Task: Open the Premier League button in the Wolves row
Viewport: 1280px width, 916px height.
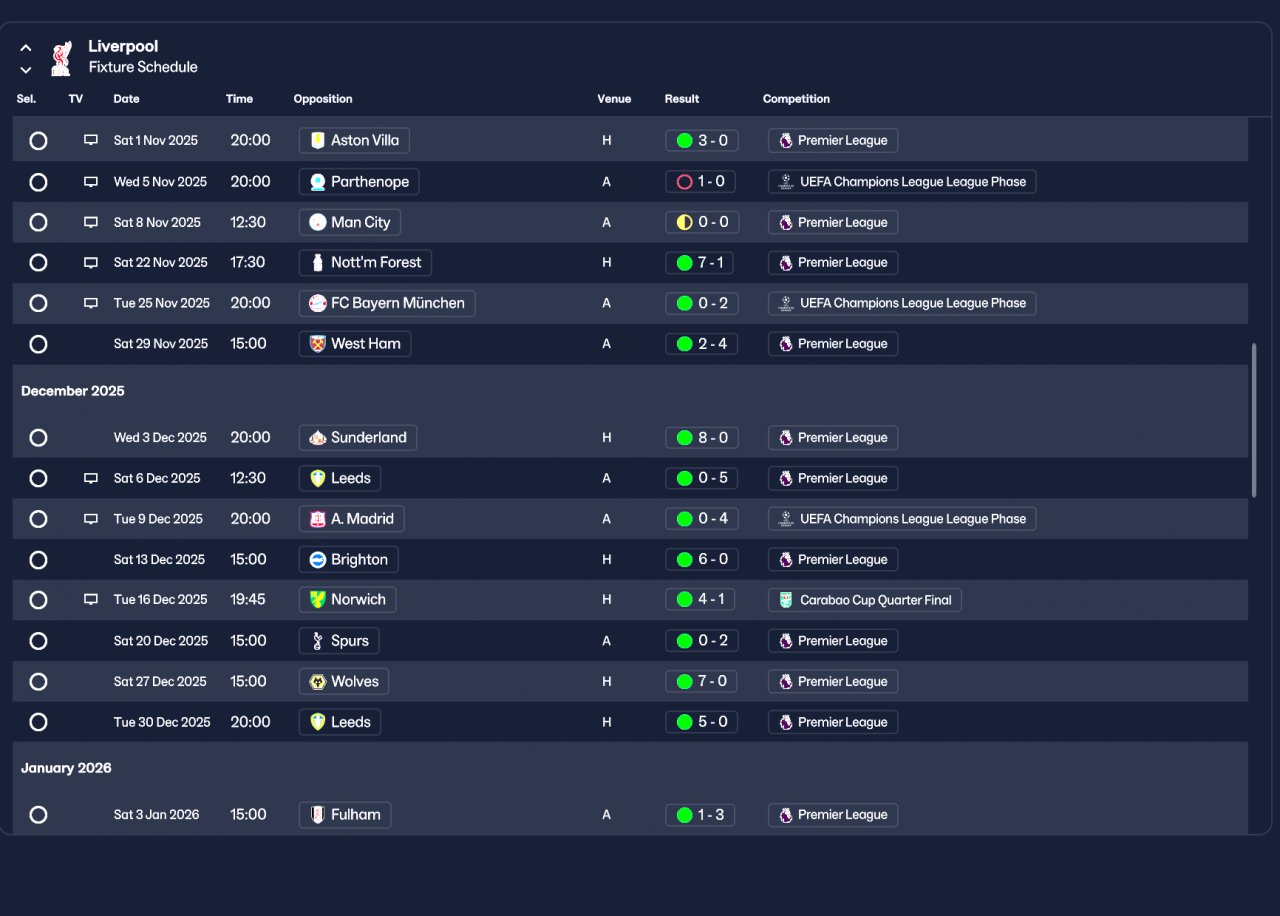Action: pos(833,682)
